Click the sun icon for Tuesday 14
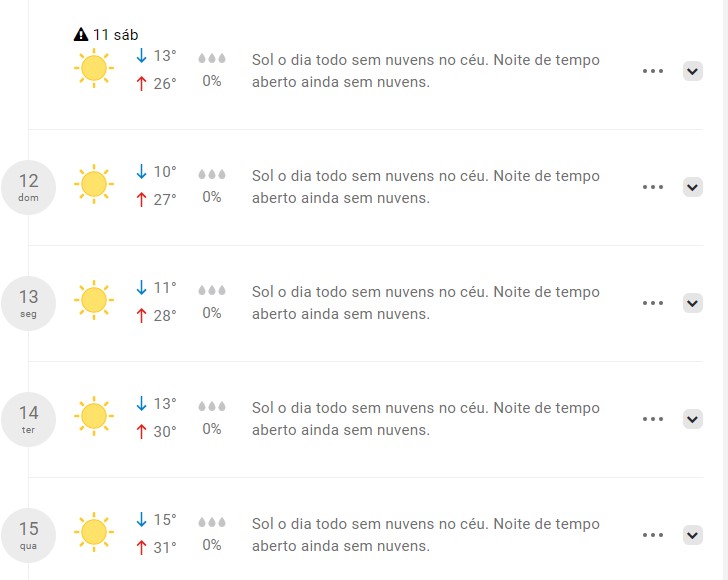The image size is (728, 580). click(x=93, y=416)
